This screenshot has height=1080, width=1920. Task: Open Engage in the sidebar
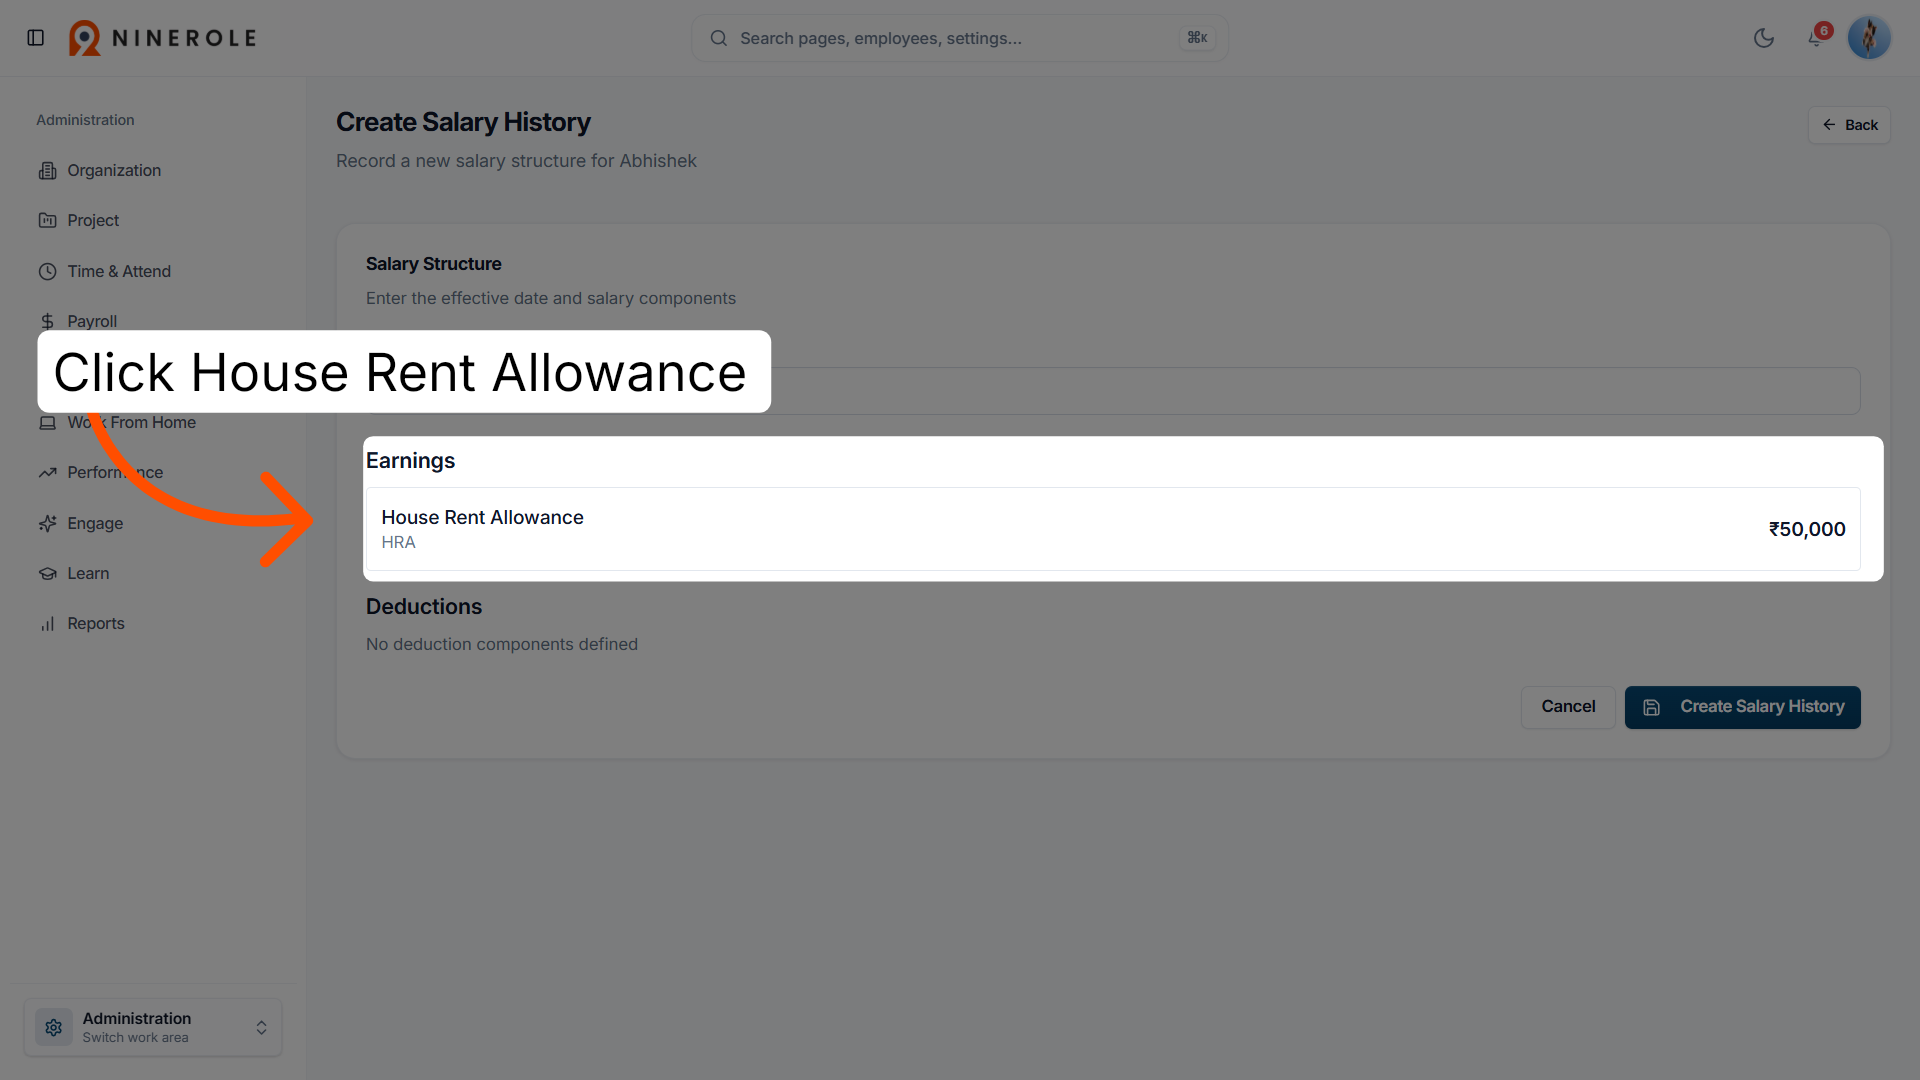point(95,523)
